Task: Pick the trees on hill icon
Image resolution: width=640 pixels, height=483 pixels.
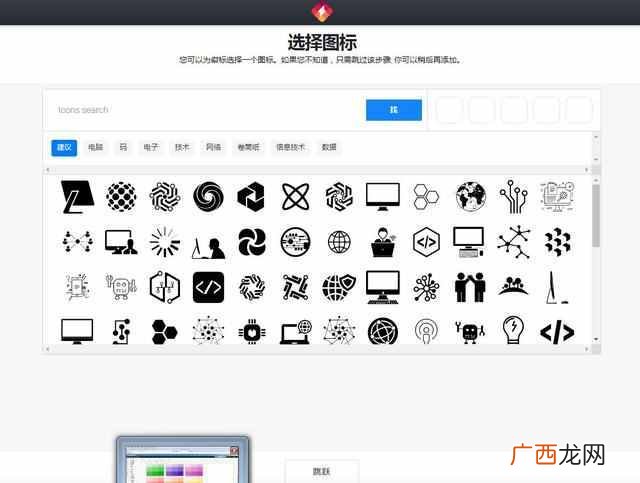Action: (513, 286)
